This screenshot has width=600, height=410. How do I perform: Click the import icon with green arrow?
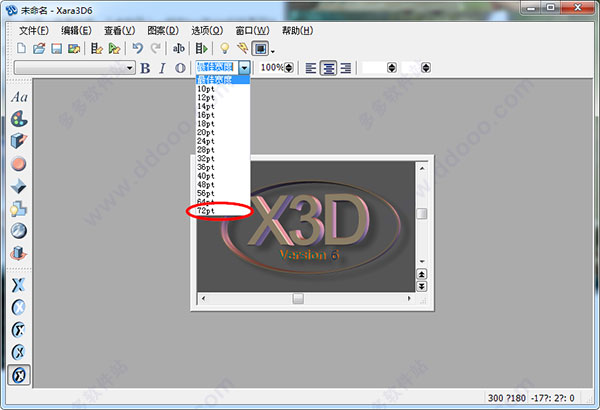click(114, 49)
